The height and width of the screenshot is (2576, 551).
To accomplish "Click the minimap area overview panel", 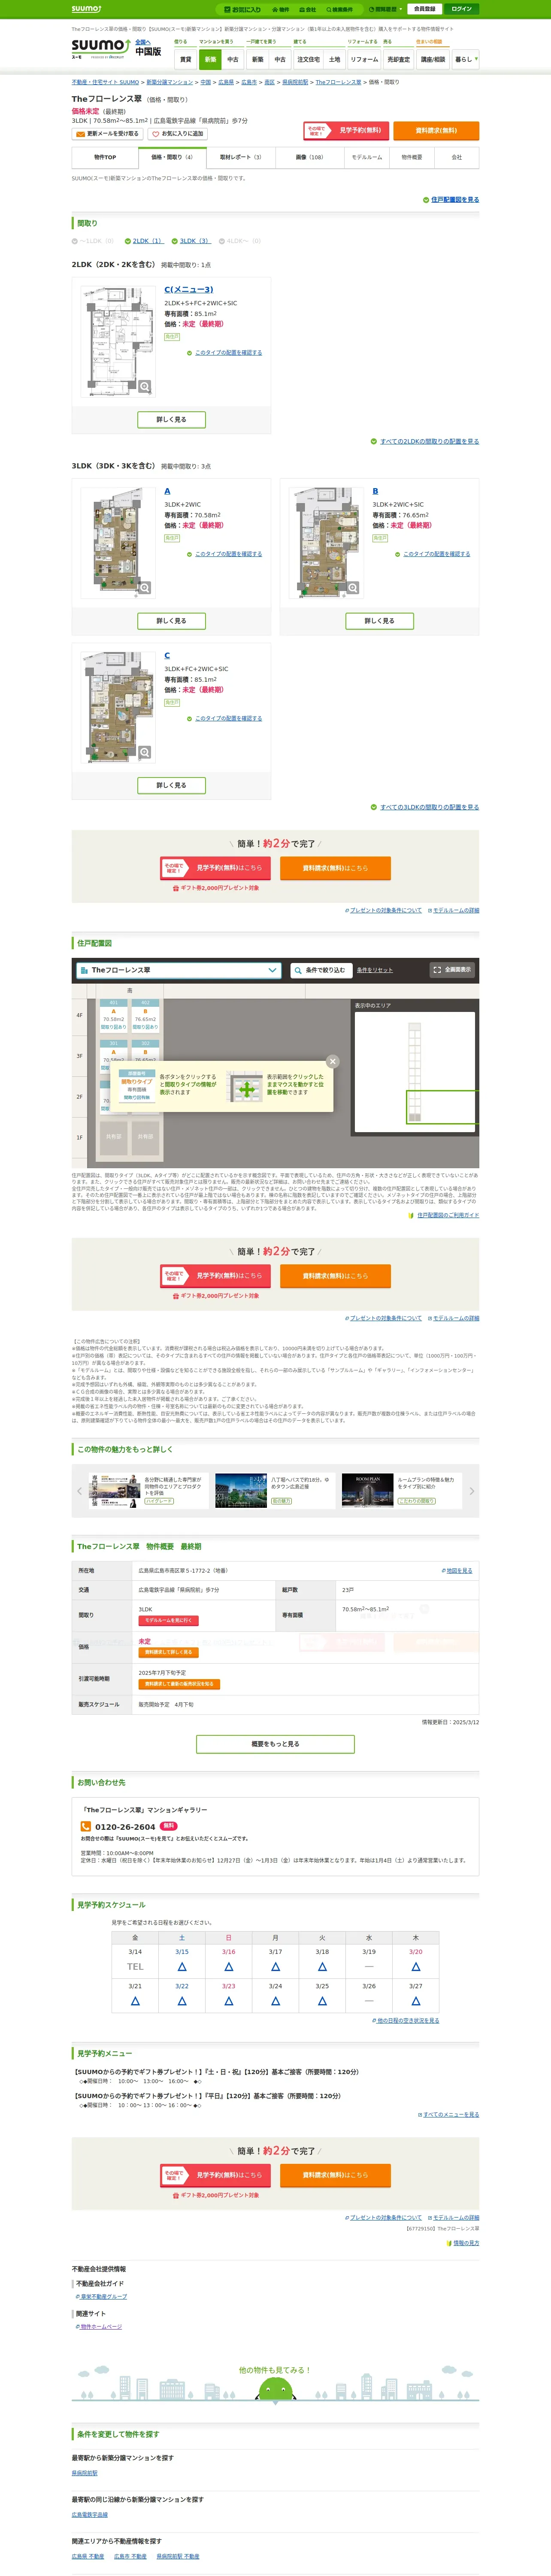I will tap(414, 1071).
